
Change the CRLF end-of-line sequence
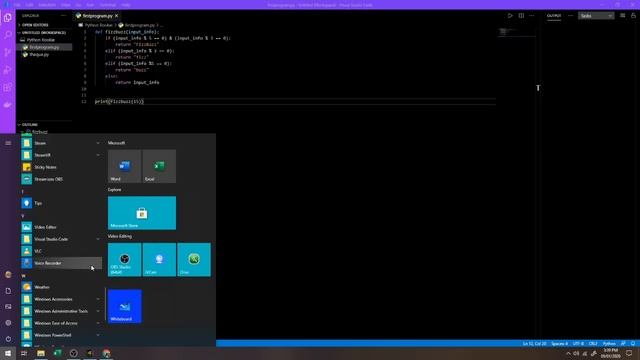coord(593,344)
